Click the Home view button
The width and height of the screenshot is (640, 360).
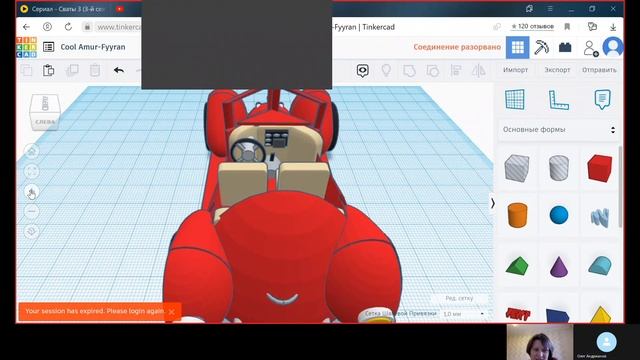(32, 151)
